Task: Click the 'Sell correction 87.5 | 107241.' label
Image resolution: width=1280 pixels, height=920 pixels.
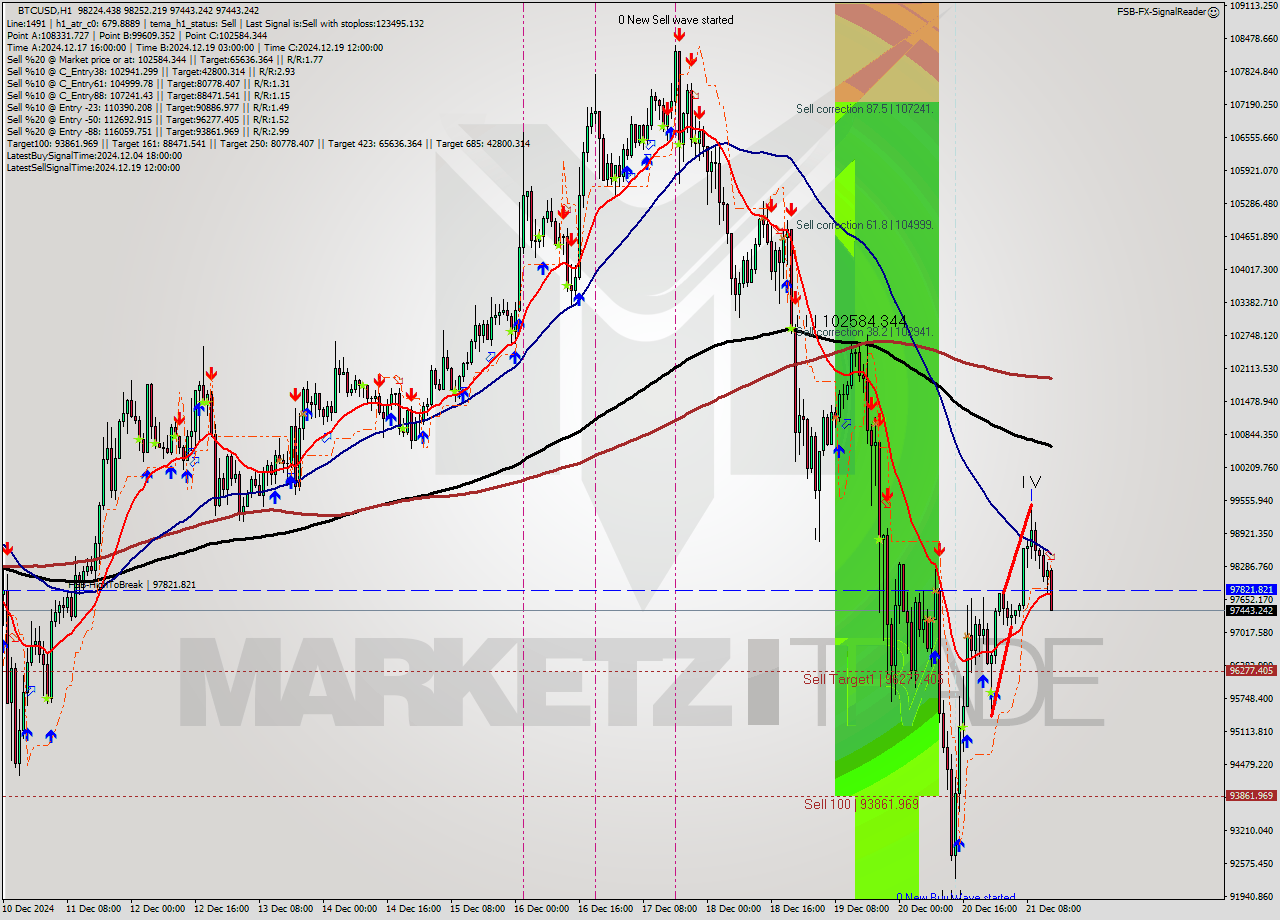Action: pos(865,108)
